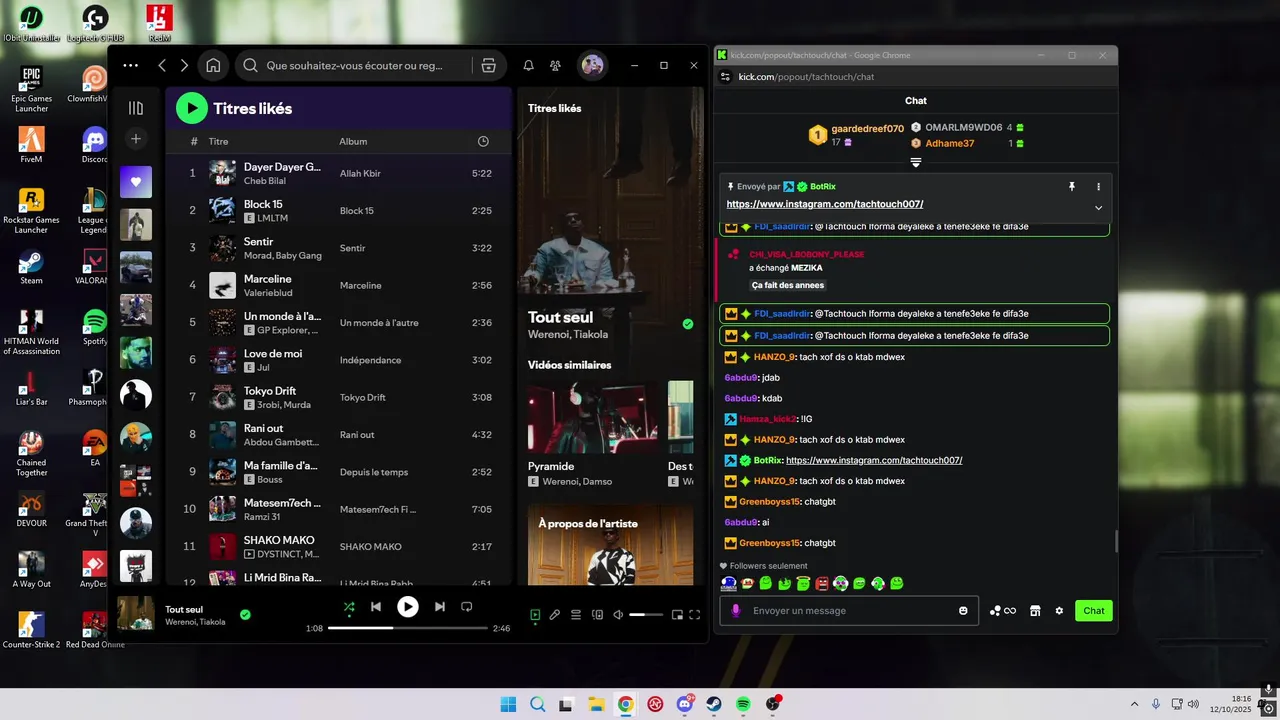
Task: Select the track Marceline by Valerieblud
Action: pos(340,285)
